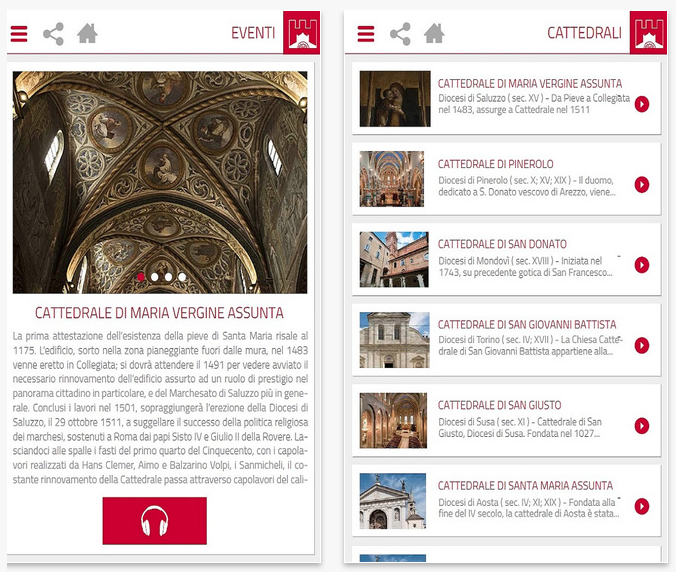This screenshot has width=676, height=572.
Task: Open 'CATTEDRALE DI SANTA MARIA ASSUNTA' title
Action: (x=525, y=485)
